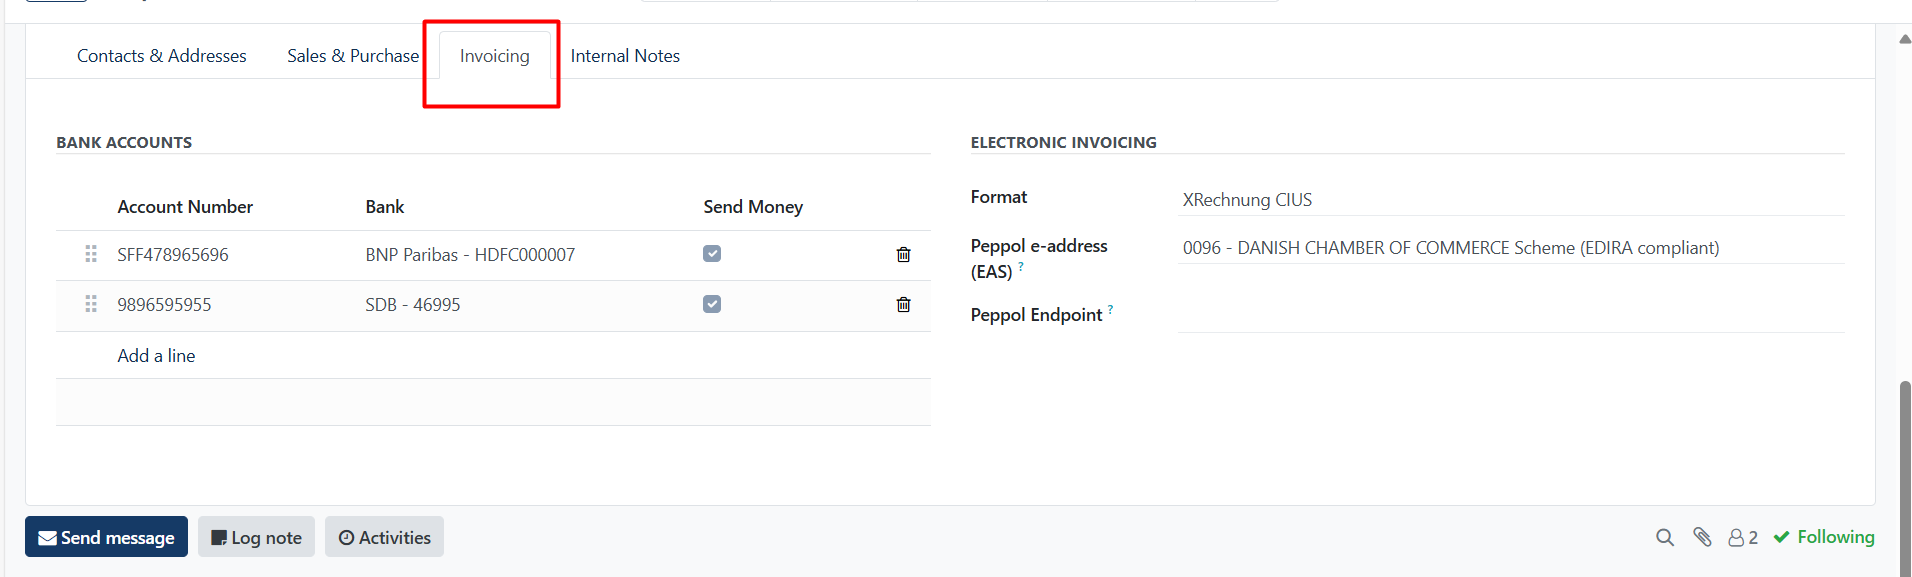Show the followers list icon with count 2
This screenshot has height=577, width=1912.
click(x=1743, y=538)
